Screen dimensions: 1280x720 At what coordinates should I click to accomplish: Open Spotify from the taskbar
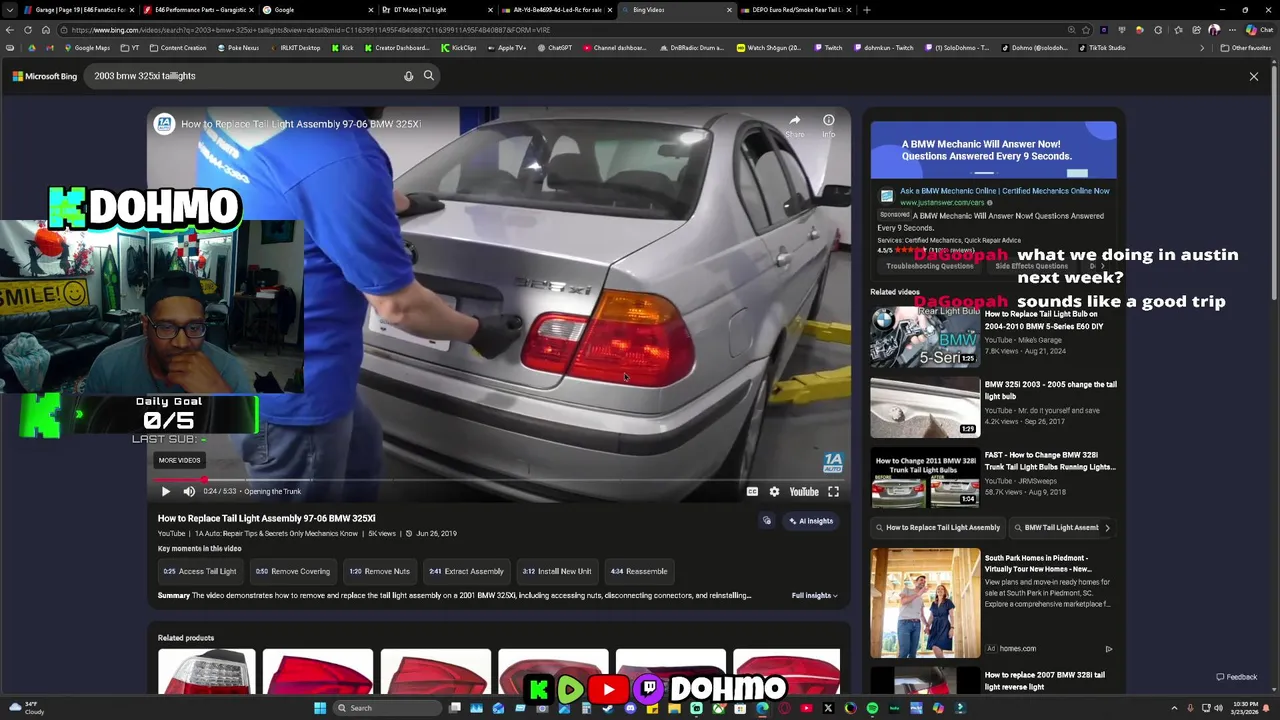[x=872, y=708]
